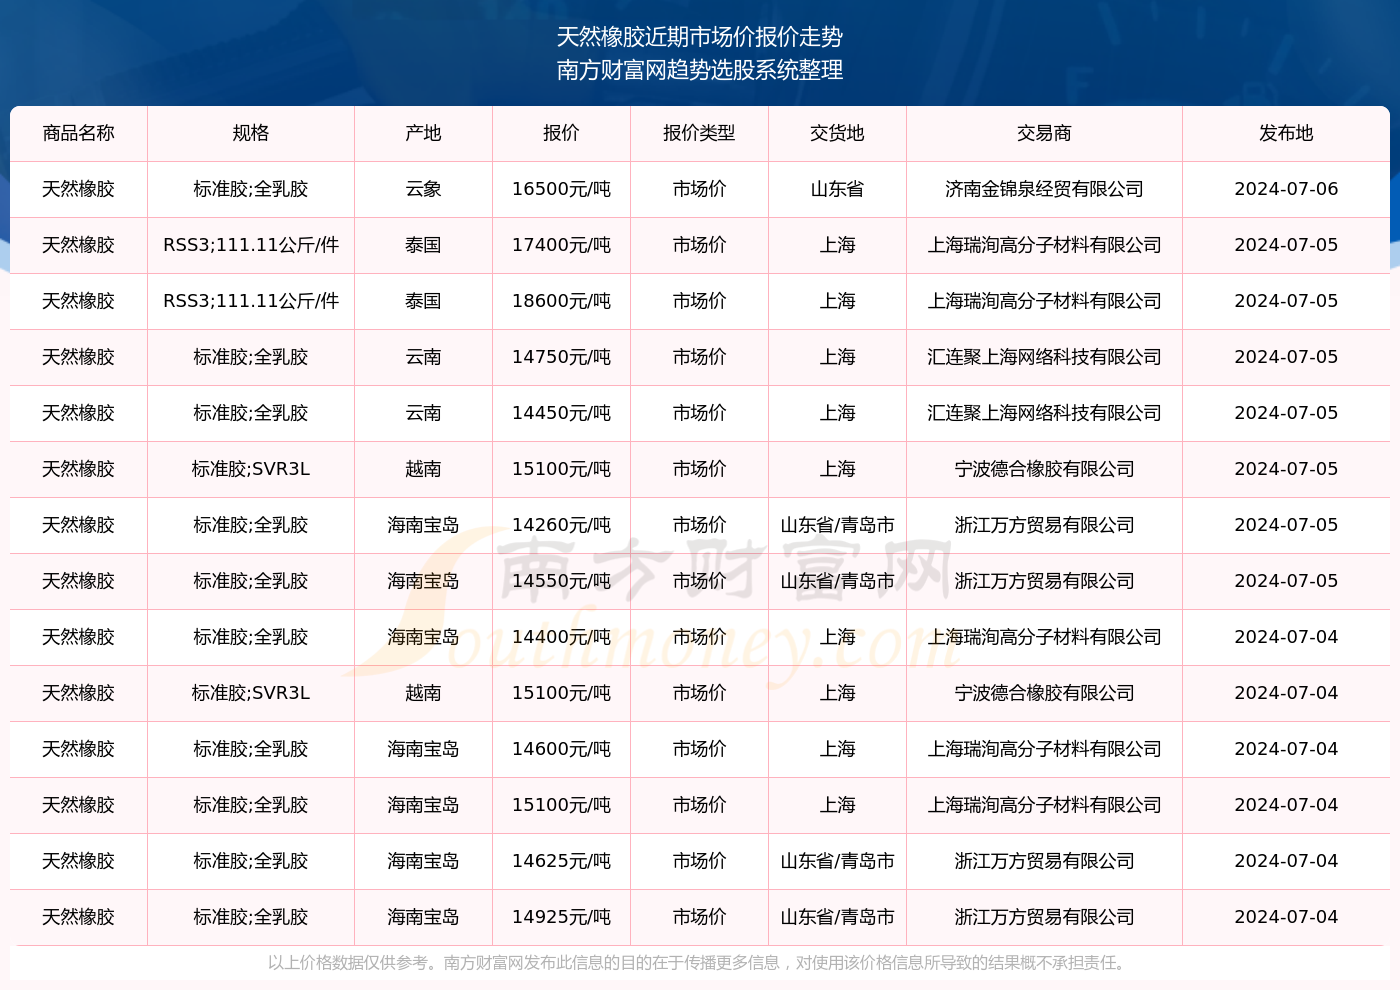
Task: Click the trader 济南金锦泉经贸有限公司
Action: 1044,189
